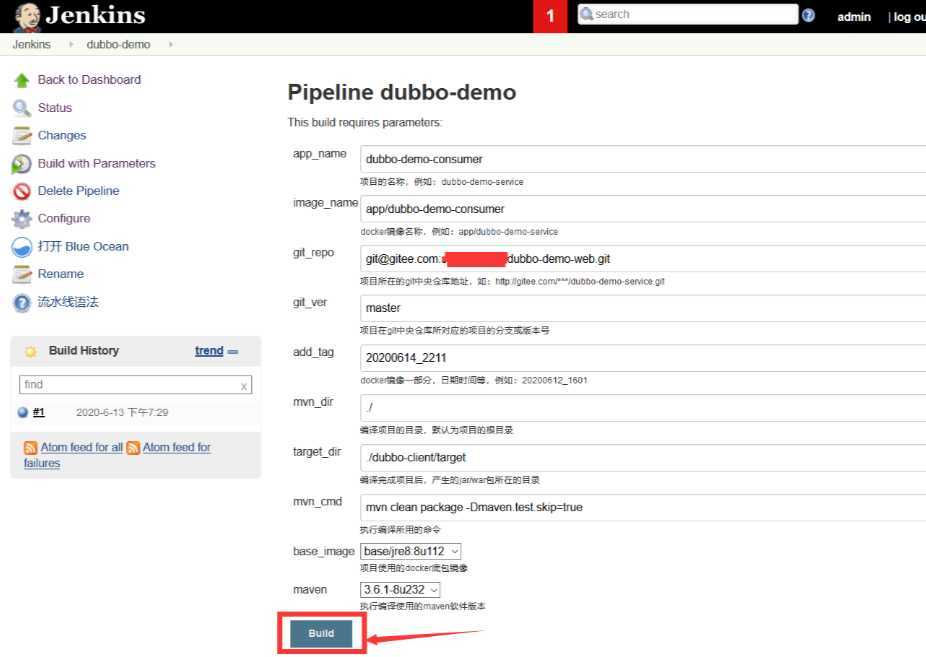Open the 打开 Blue Ocean link
Screen dimensions: 926x657
click(x=83, y=246)
